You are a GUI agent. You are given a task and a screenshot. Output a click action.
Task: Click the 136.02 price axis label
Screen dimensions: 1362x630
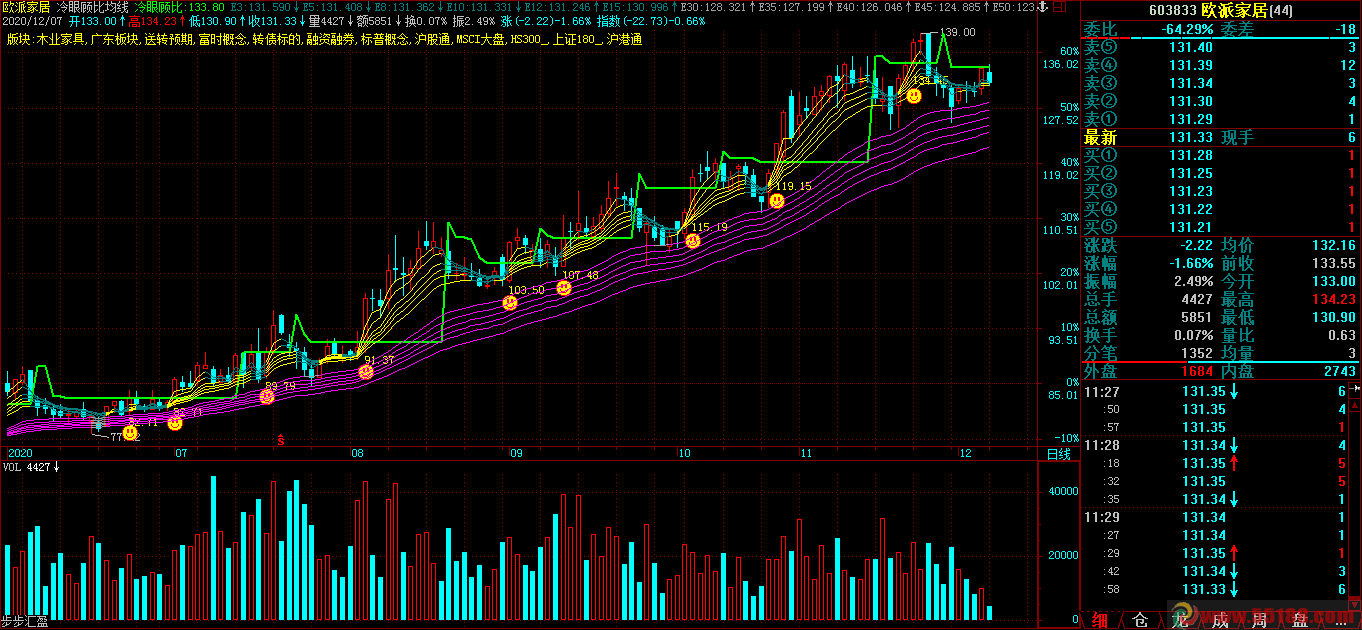click(x=1059, y=64)
